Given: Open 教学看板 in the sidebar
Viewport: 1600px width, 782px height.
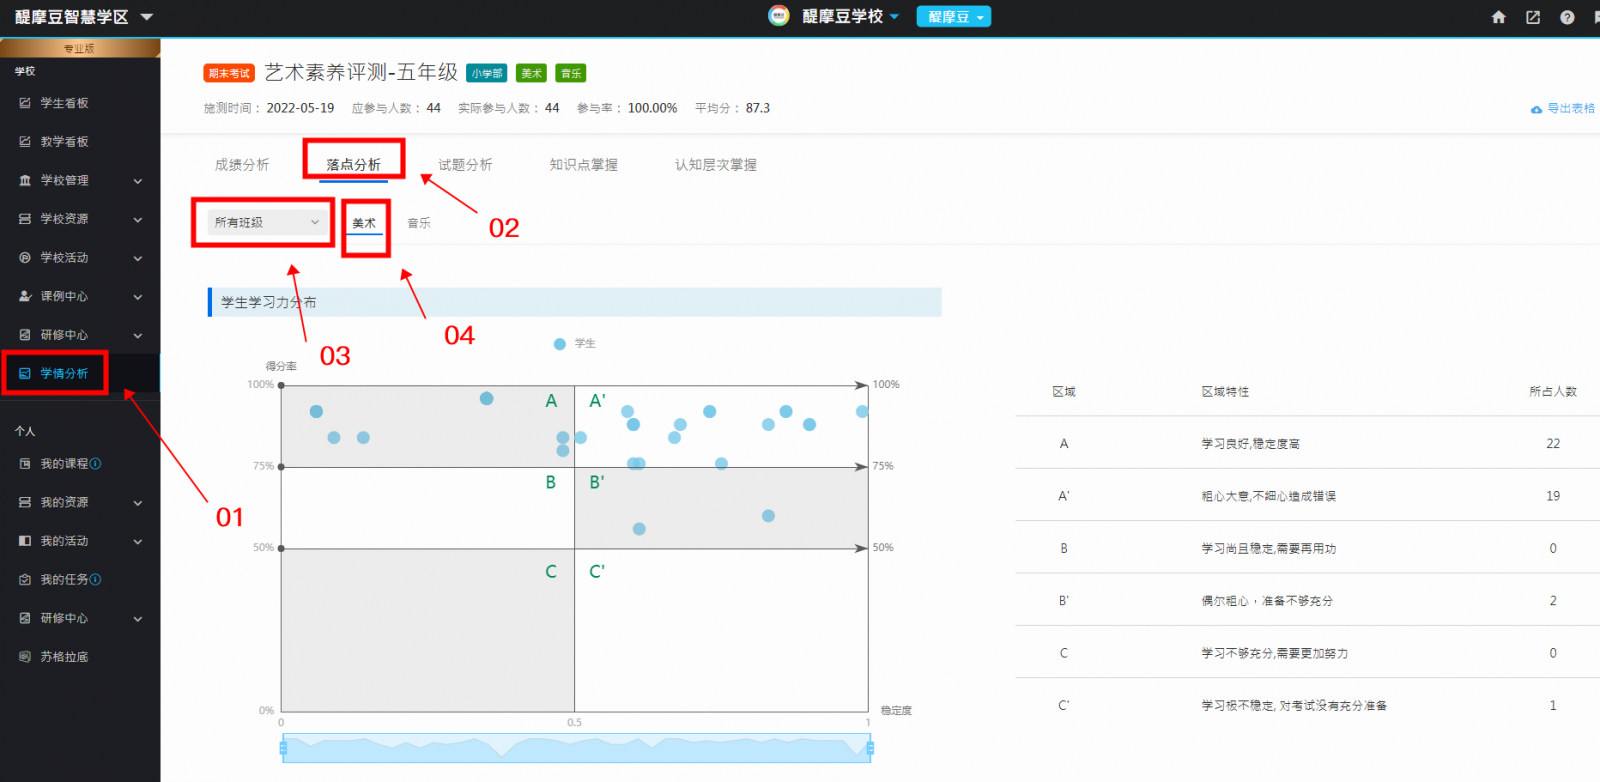Looking at the screenshot, I should point(64,142).
